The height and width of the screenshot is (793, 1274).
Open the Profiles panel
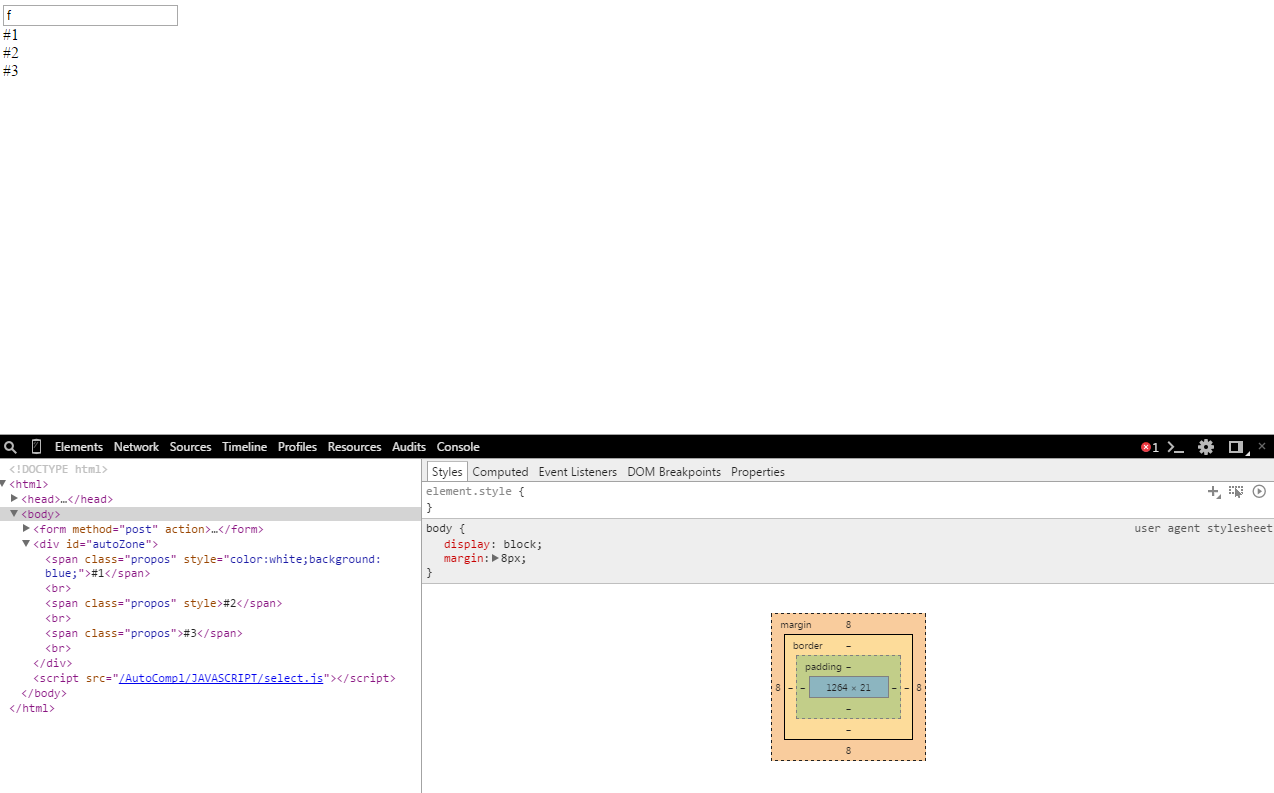[297, 447]
